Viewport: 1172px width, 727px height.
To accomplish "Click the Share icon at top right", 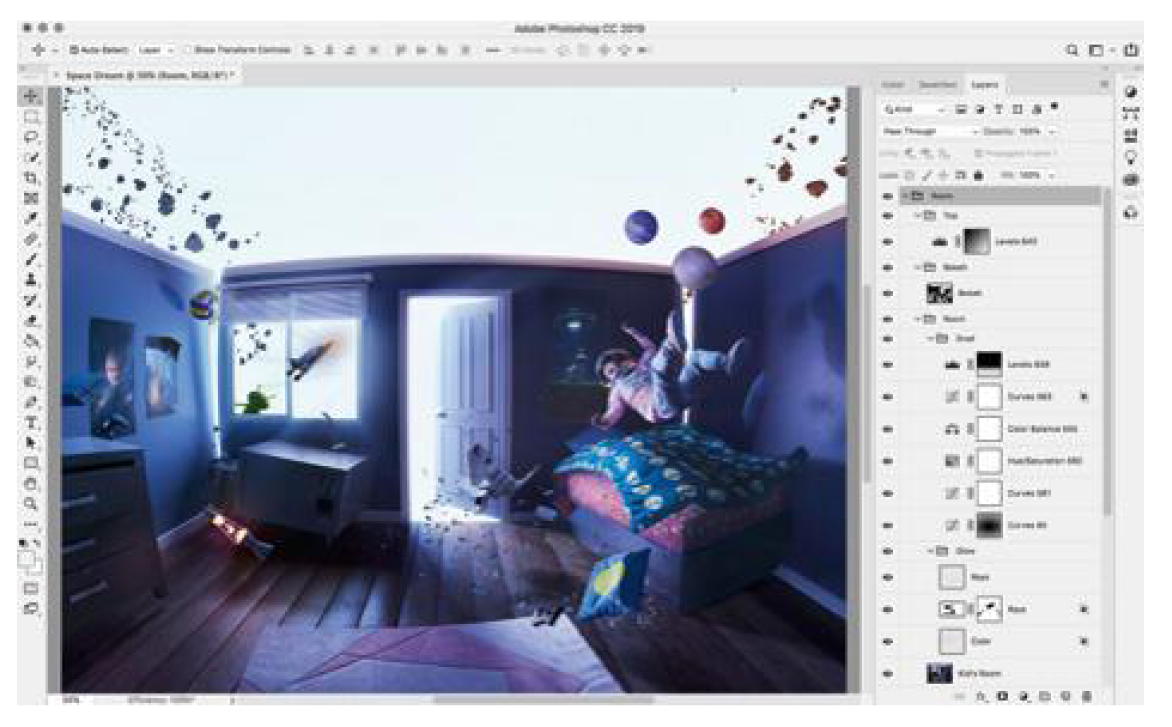I will point(1132,50).
